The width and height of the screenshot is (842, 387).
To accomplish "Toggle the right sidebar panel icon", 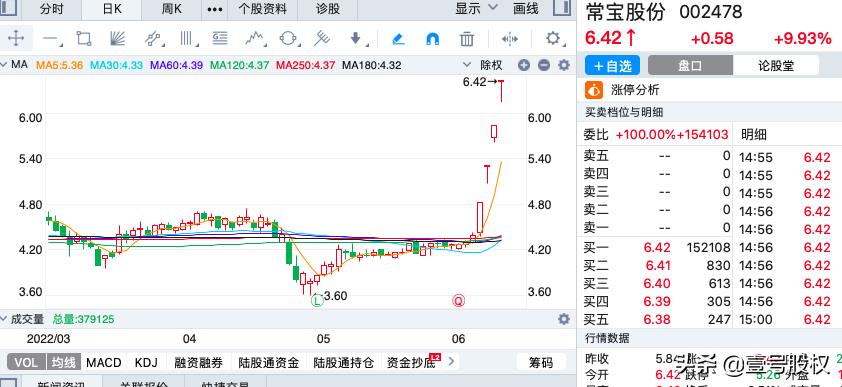I will (562, 7).
